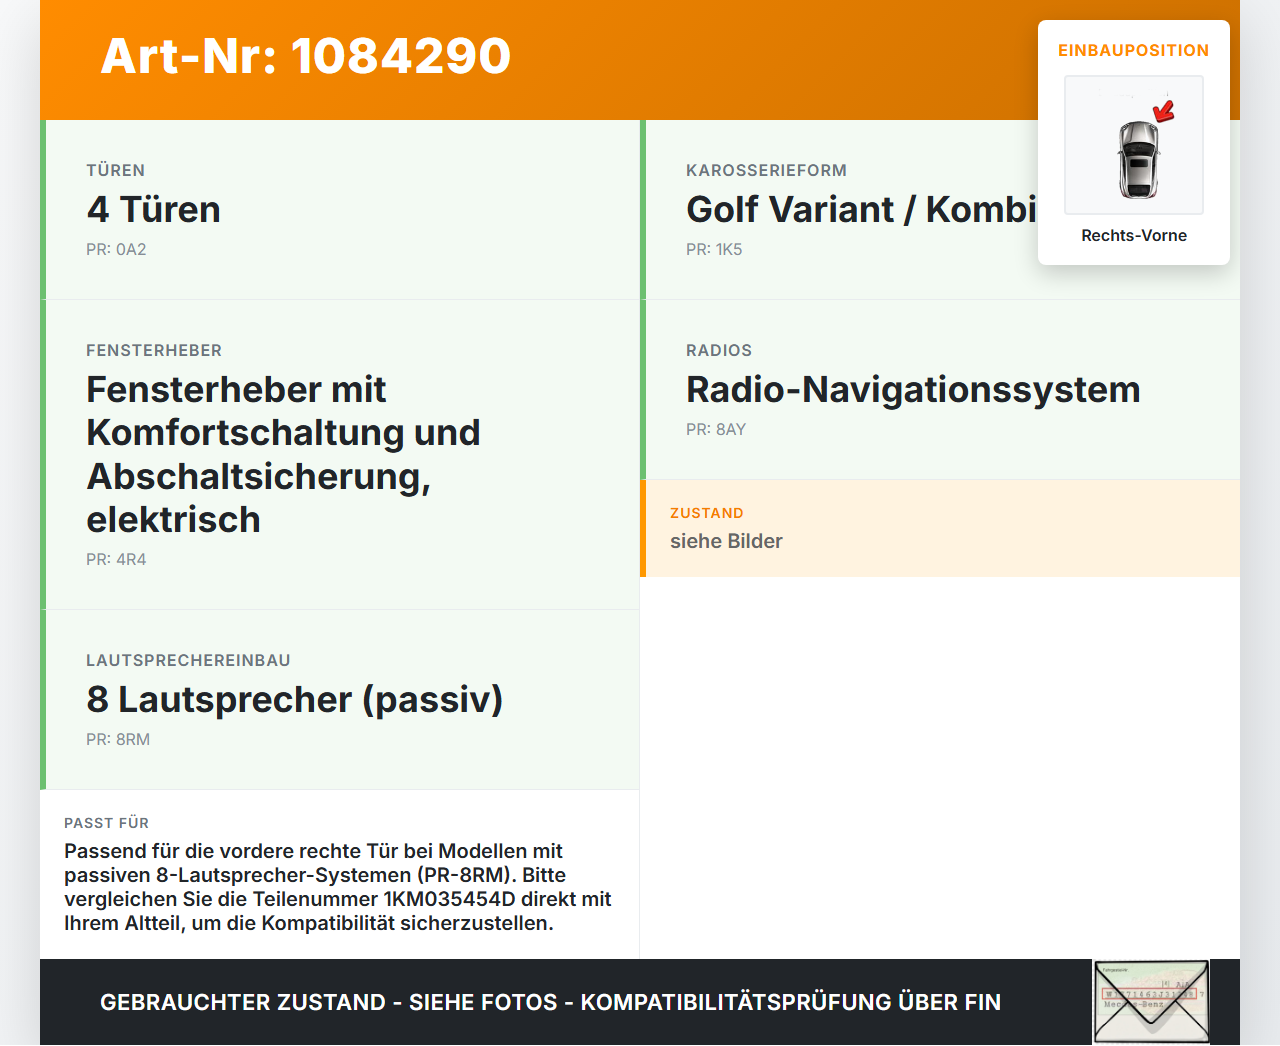This screenshot has width=1280, height=1046.
Task: Click the code "PR: 4R4"
Action: click(116, 559)
